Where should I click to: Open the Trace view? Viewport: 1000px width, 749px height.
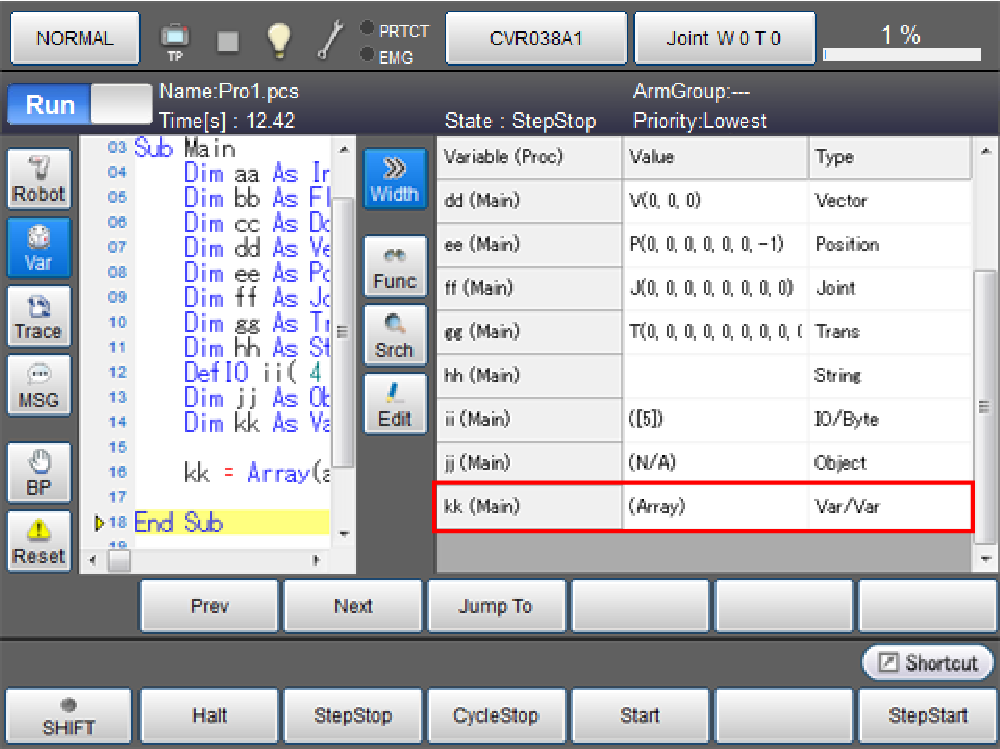tap(39, 316)
